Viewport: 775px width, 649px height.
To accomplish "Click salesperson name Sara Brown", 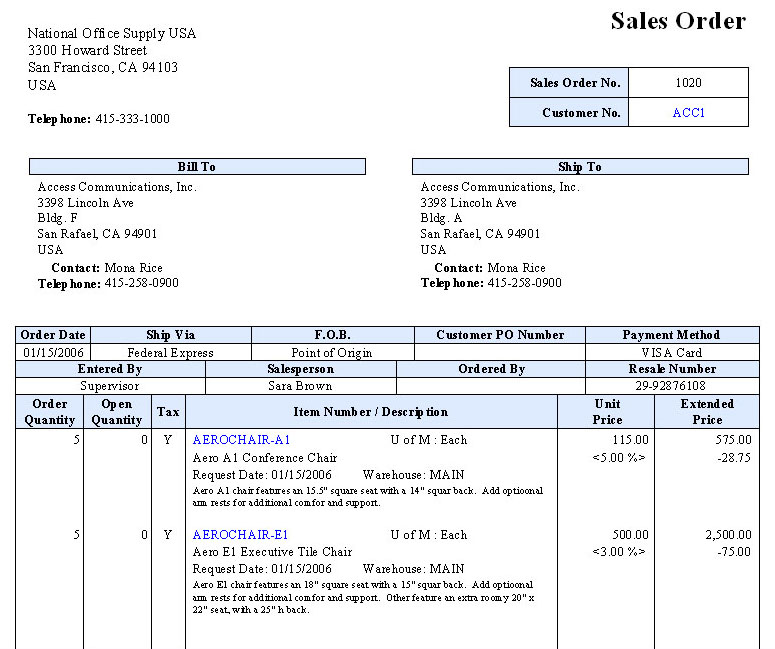I will (x=300, y=386).
